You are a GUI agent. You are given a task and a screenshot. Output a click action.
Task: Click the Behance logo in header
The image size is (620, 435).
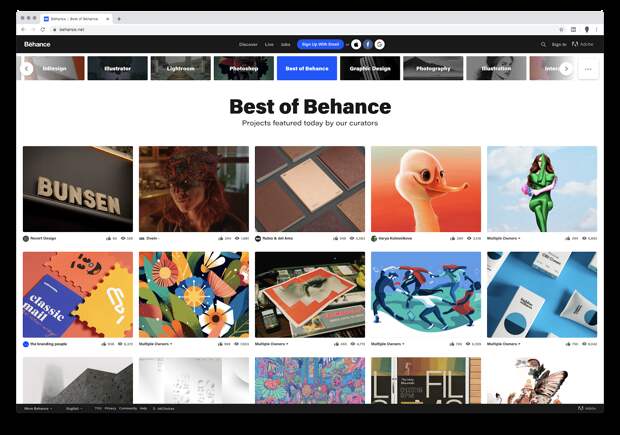pos(37,44)
